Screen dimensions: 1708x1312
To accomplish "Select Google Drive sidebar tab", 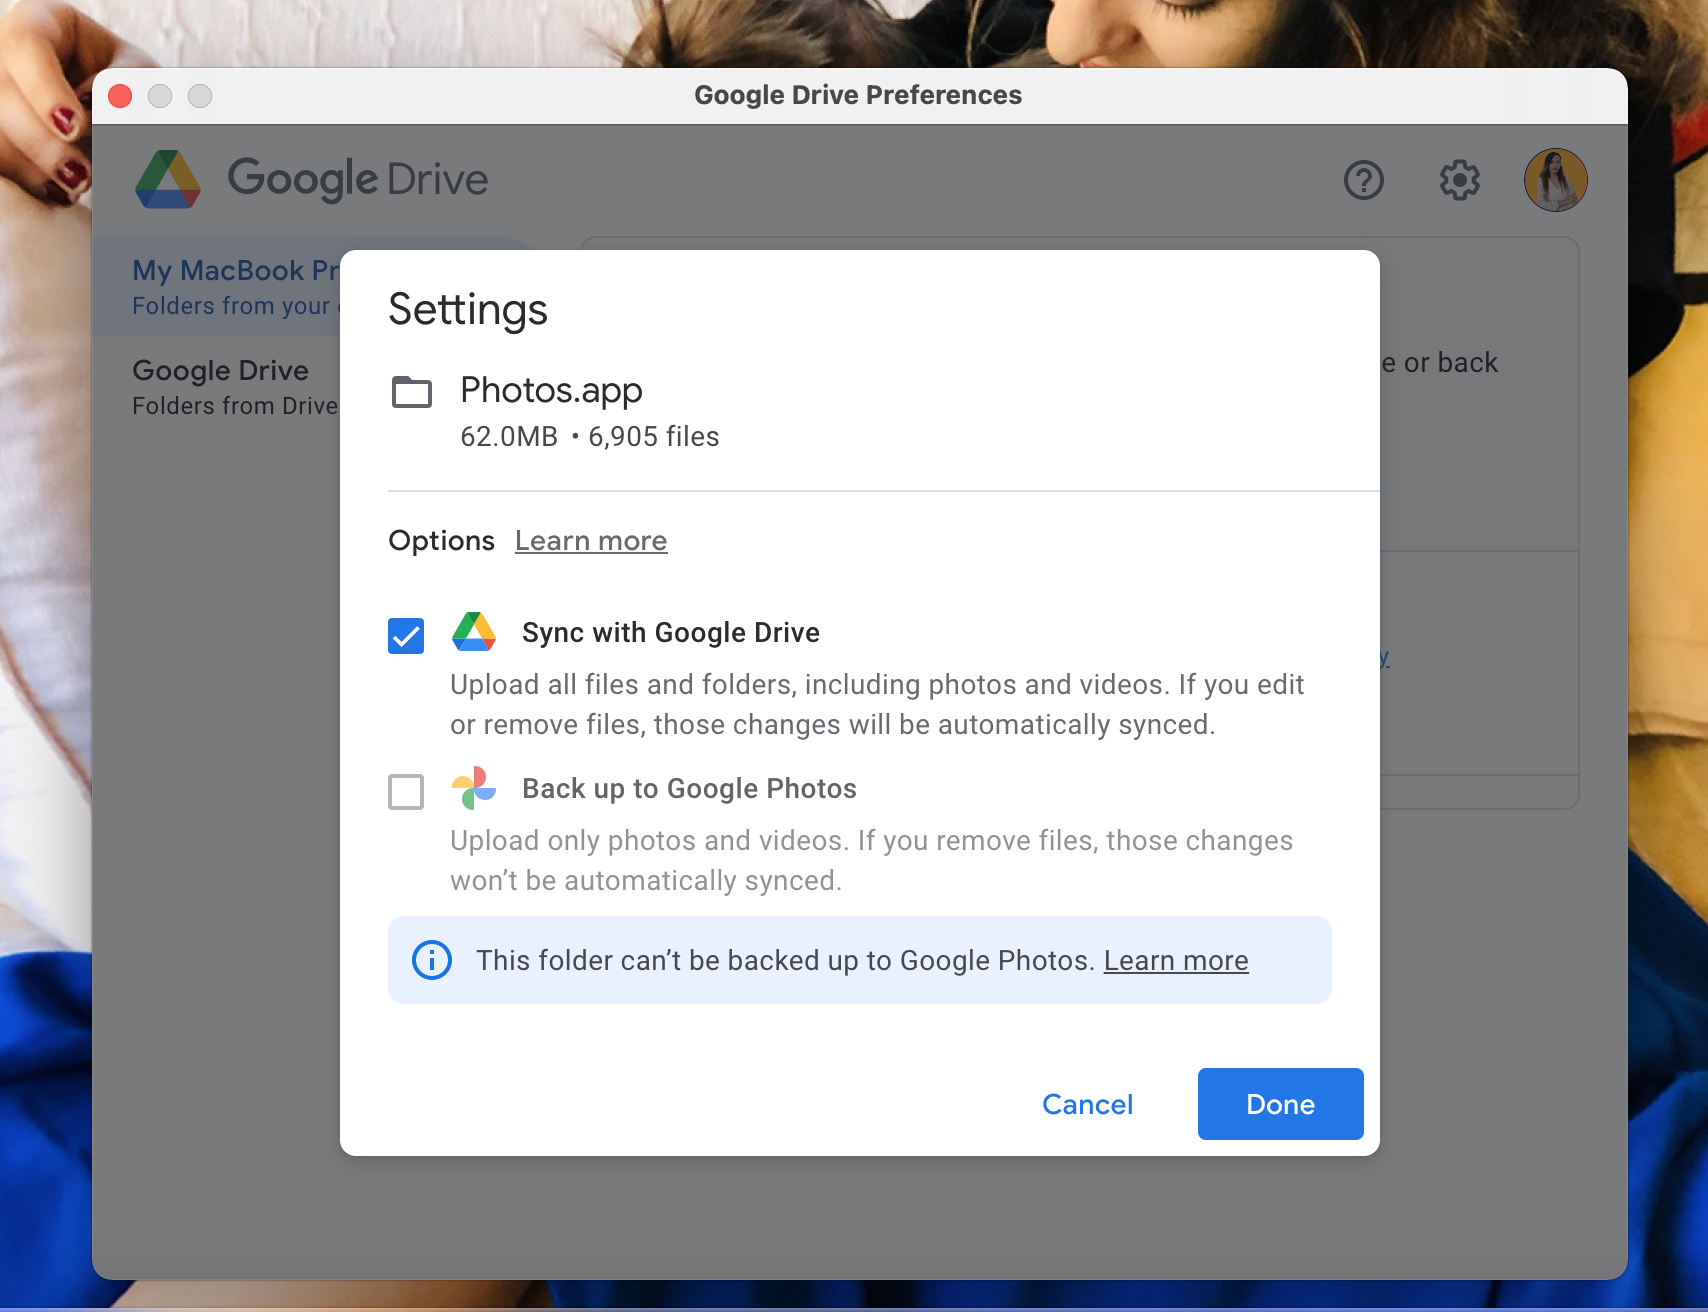I will [x=236, y=386].
